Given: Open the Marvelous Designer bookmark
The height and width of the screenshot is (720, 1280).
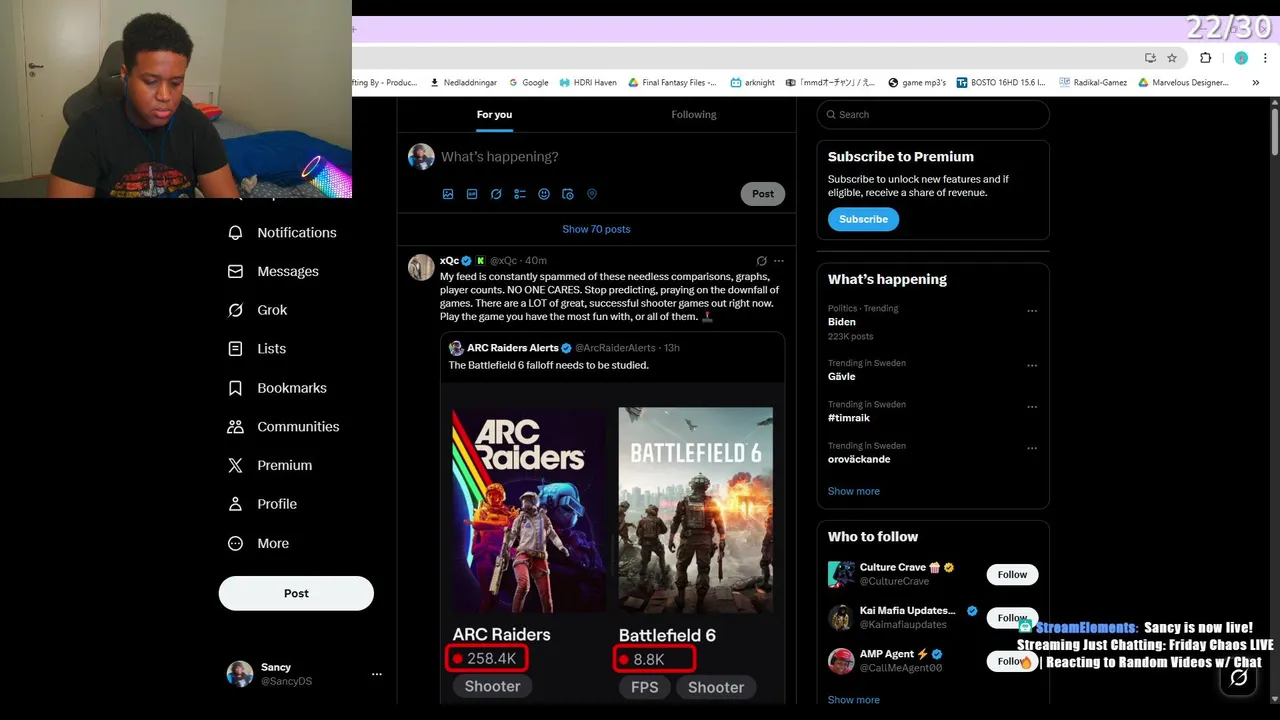Looking at the screenshot, I should click(1184, 83).
